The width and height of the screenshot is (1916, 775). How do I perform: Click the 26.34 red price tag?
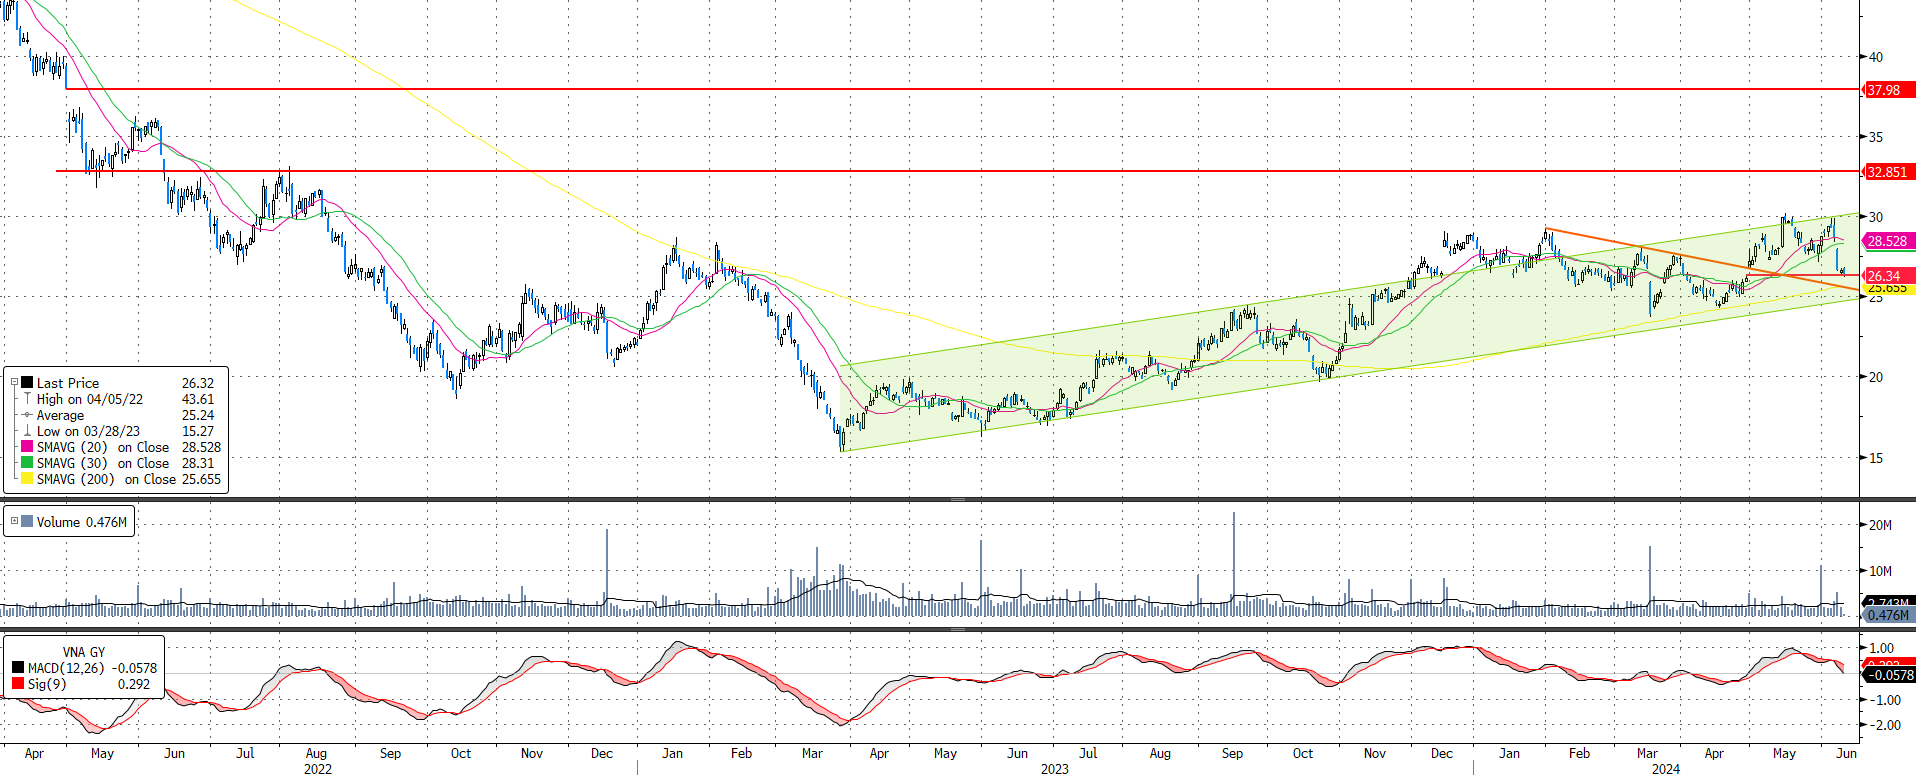(1888, 276)
